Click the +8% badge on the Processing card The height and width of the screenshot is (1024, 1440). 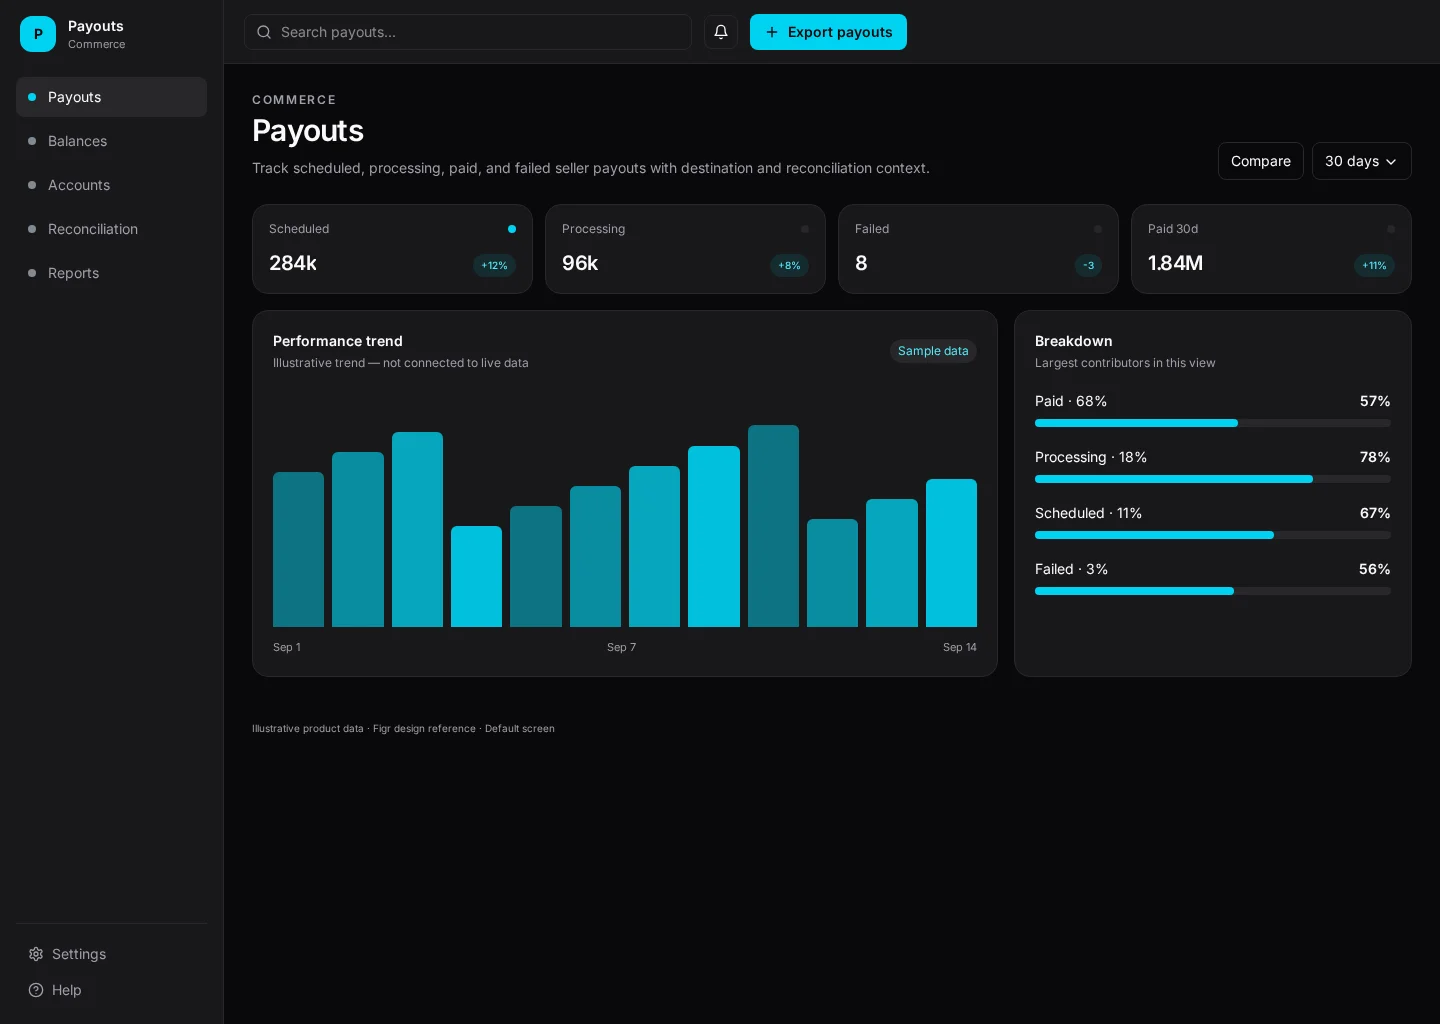point(789,265)
